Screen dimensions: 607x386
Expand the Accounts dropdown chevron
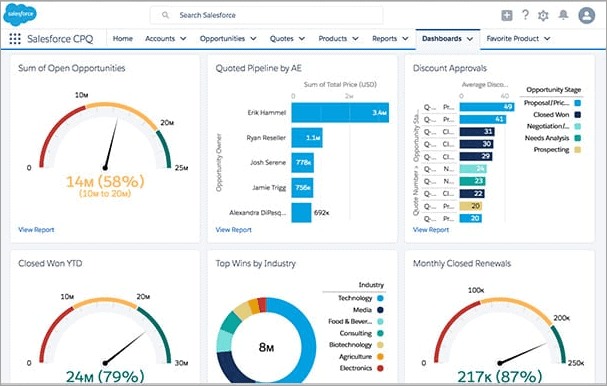183,39
